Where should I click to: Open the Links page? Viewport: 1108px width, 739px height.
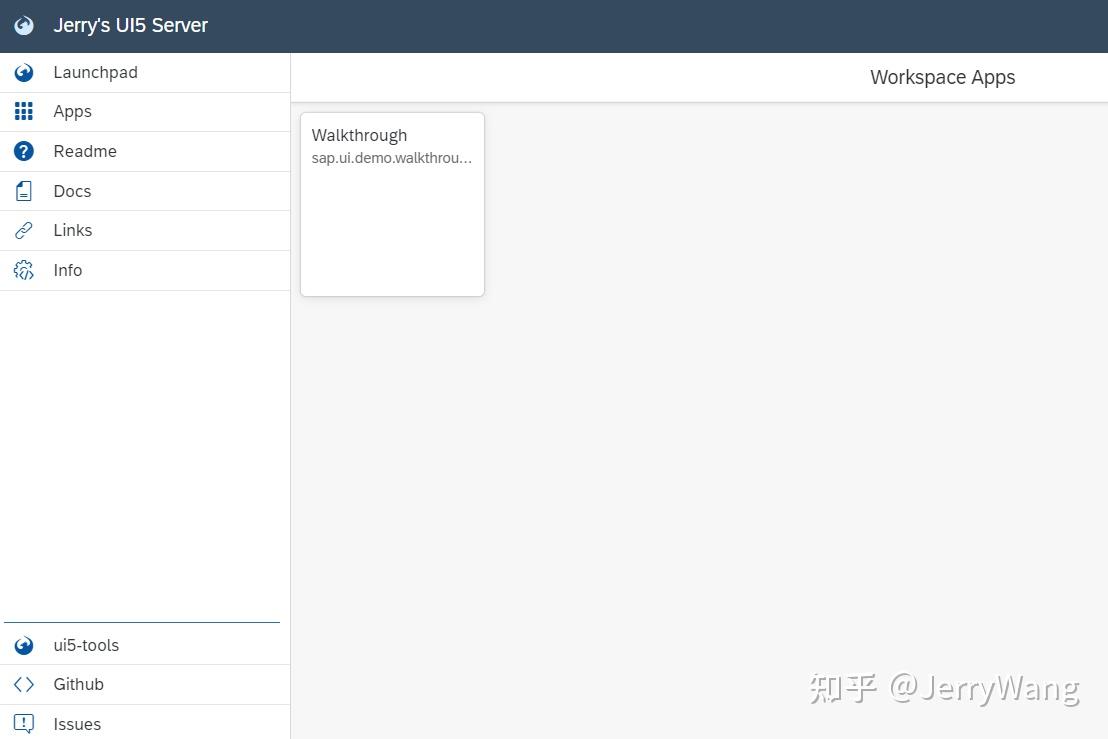[x=72, y=230]
